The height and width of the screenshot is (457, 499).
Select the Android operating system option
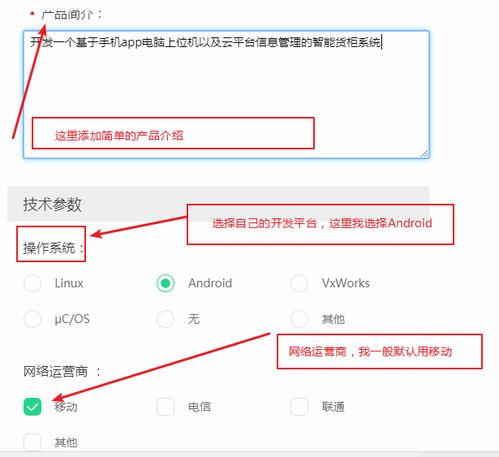point(165,283)
